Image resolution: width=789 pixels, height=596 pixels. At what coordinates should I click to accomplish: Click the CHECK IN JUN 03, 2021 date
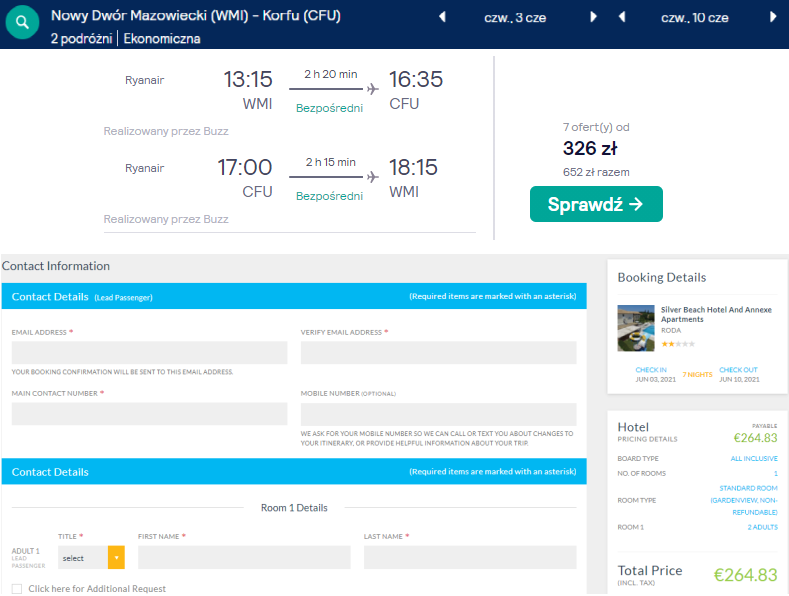click(x=655, y=375)
